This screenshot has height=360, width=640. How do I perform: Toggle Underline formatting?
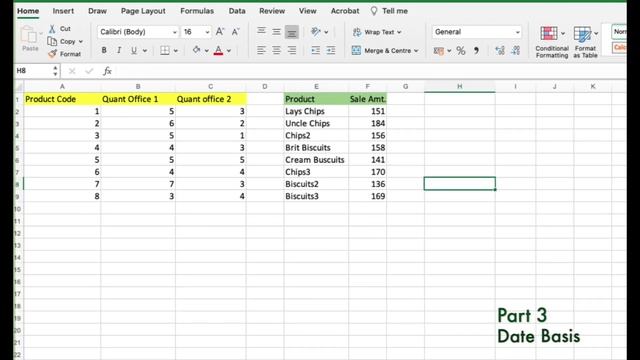tap(133, 50)
